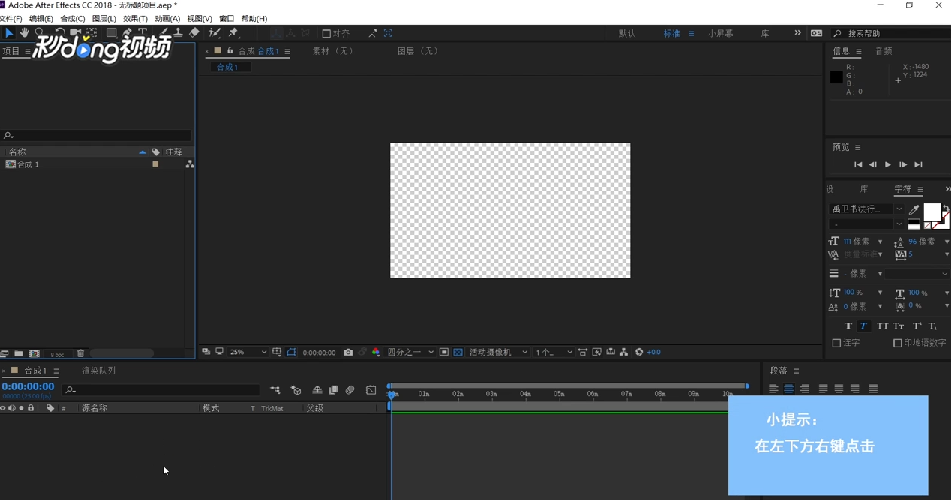
Task: Open the 图层(L) menu
Action: tap(104, 19)
